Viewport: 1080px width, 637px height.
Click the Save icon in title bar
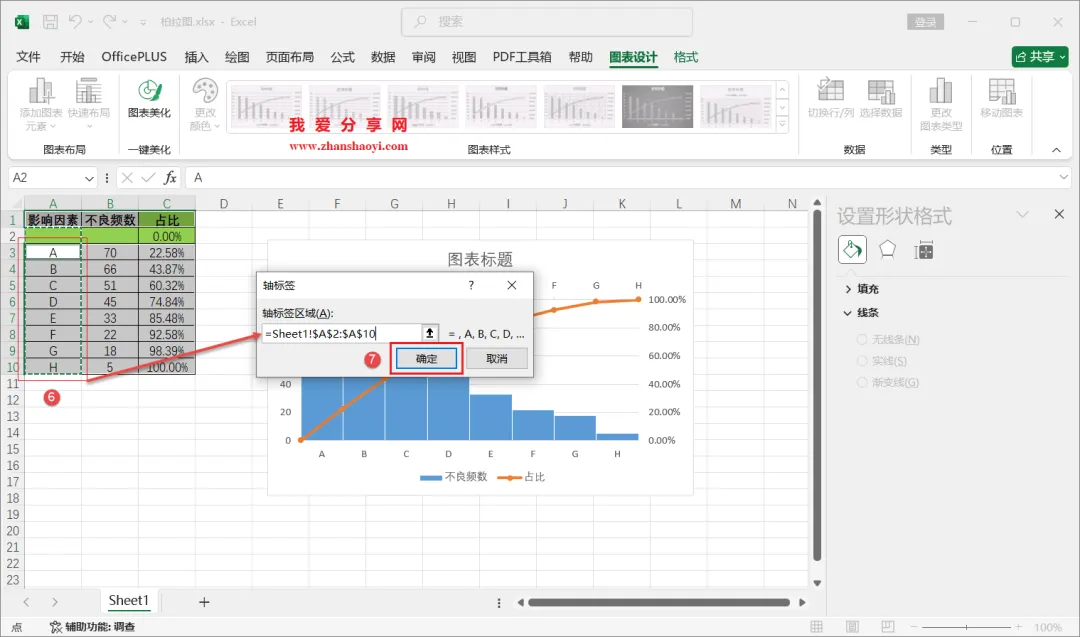click(50, 22)
